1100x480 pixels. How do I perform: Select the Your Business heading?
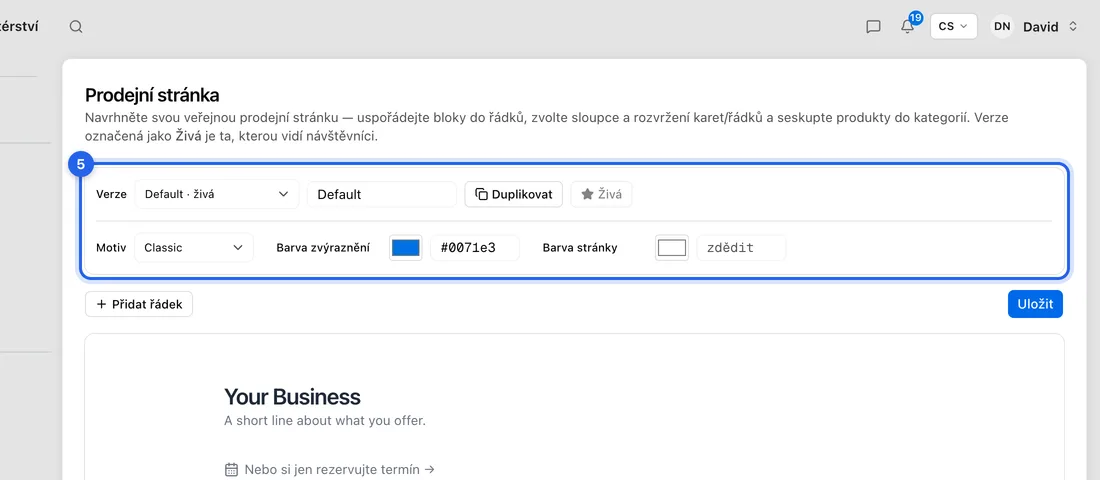(x=292, y=397)
